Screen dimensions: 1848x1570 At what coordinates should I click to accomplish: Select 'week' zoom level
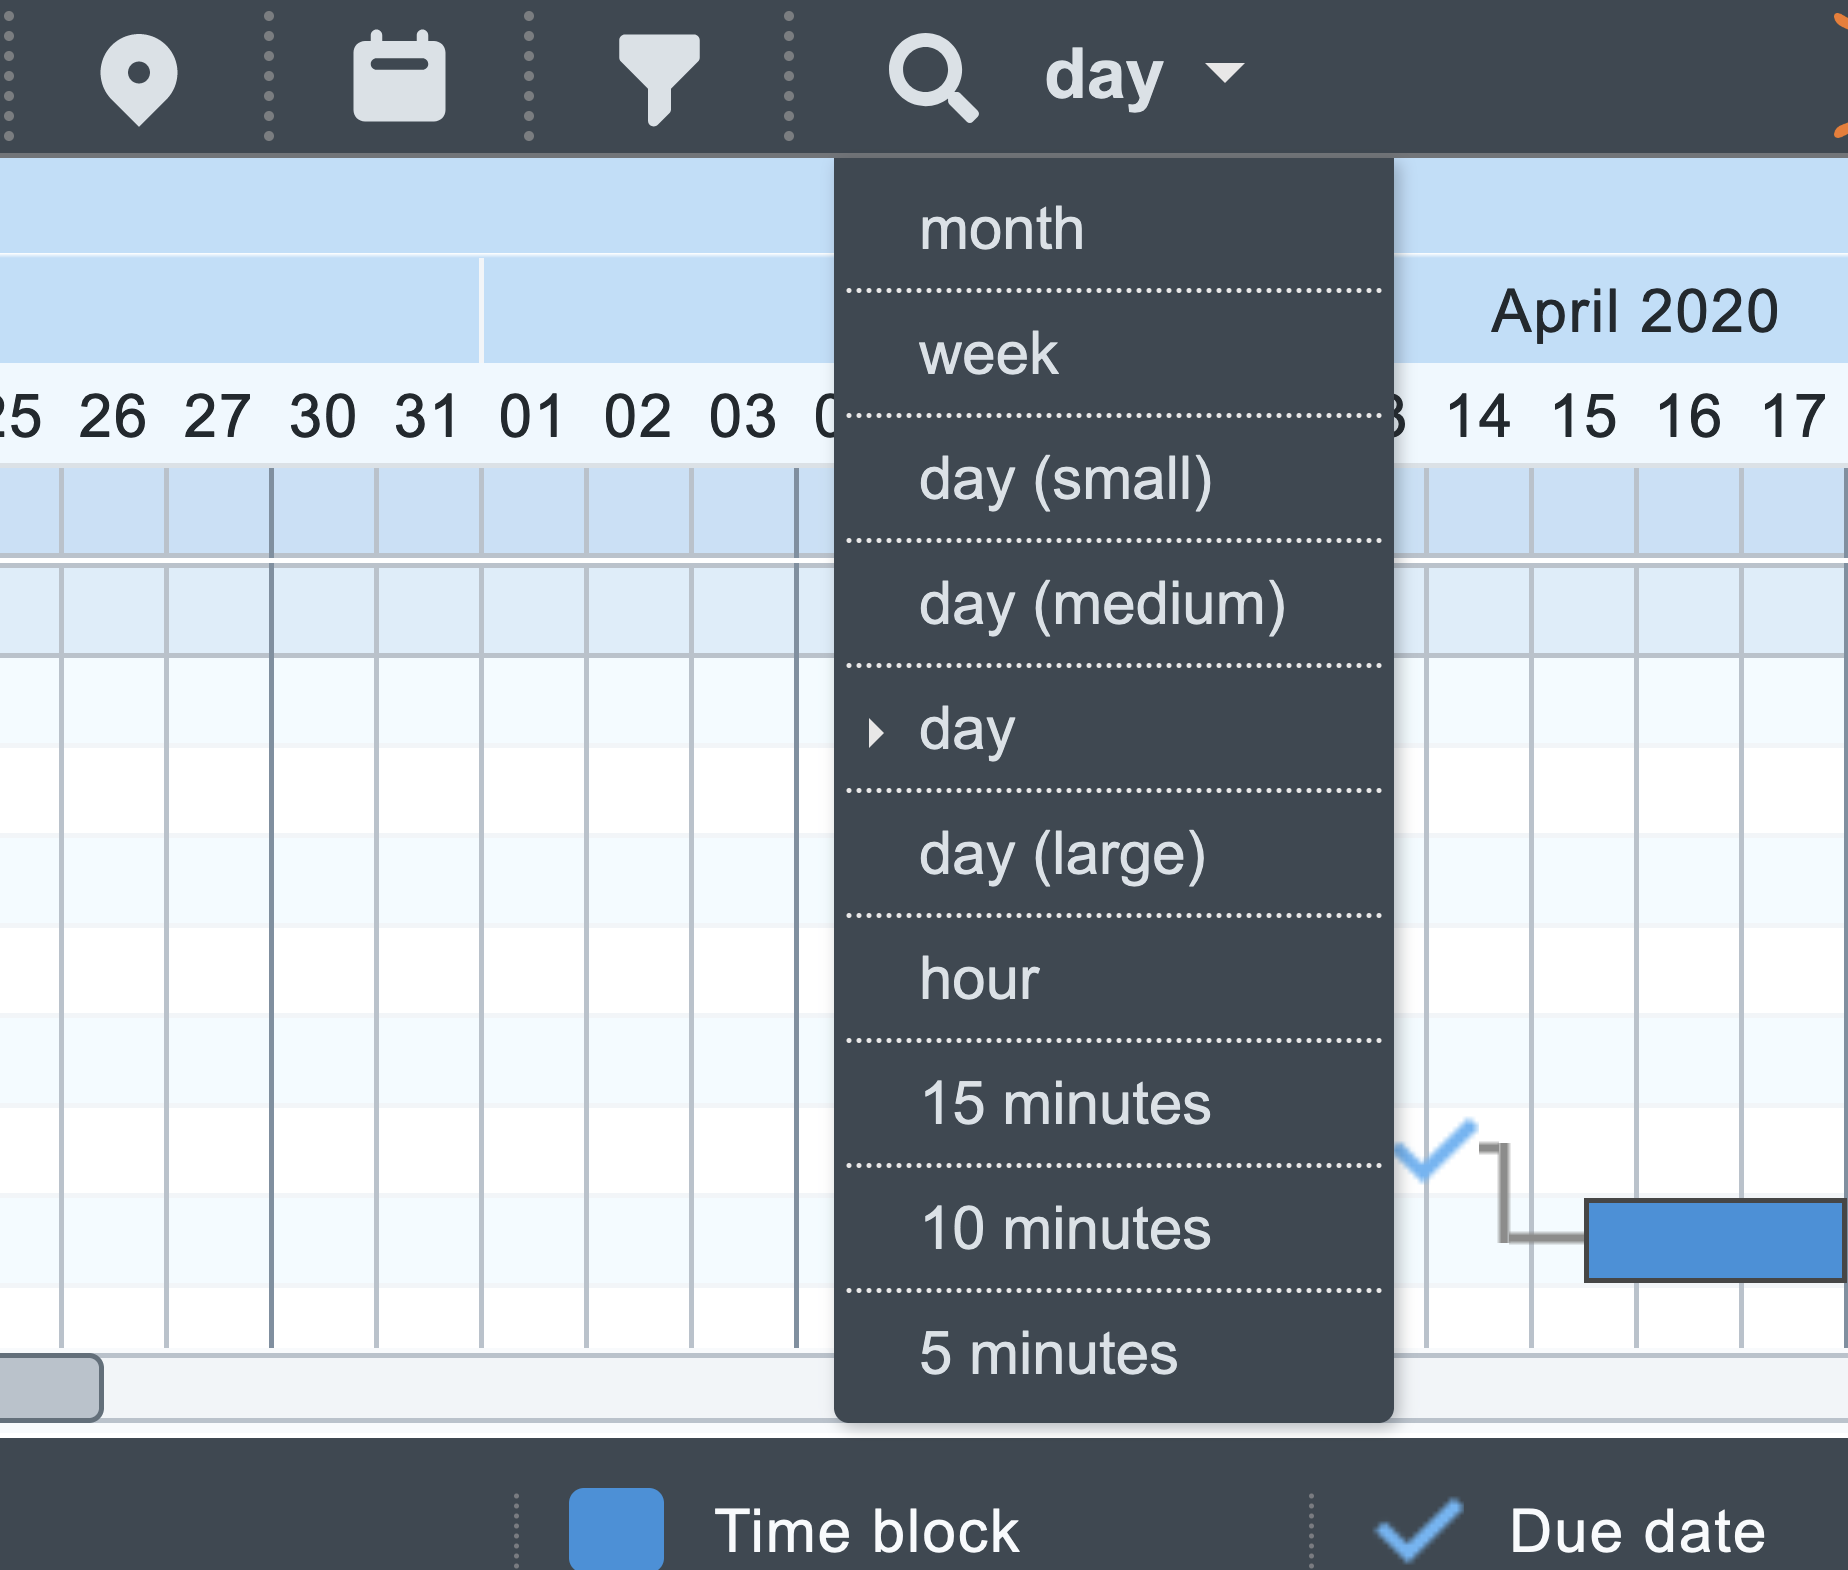988,353
